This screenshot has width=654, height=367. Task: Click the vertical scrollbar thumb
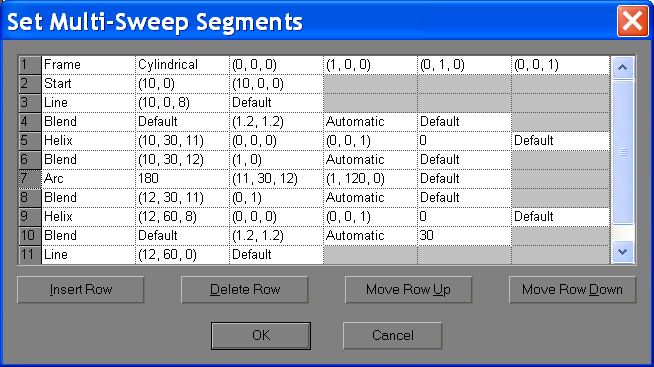(623, 152)
